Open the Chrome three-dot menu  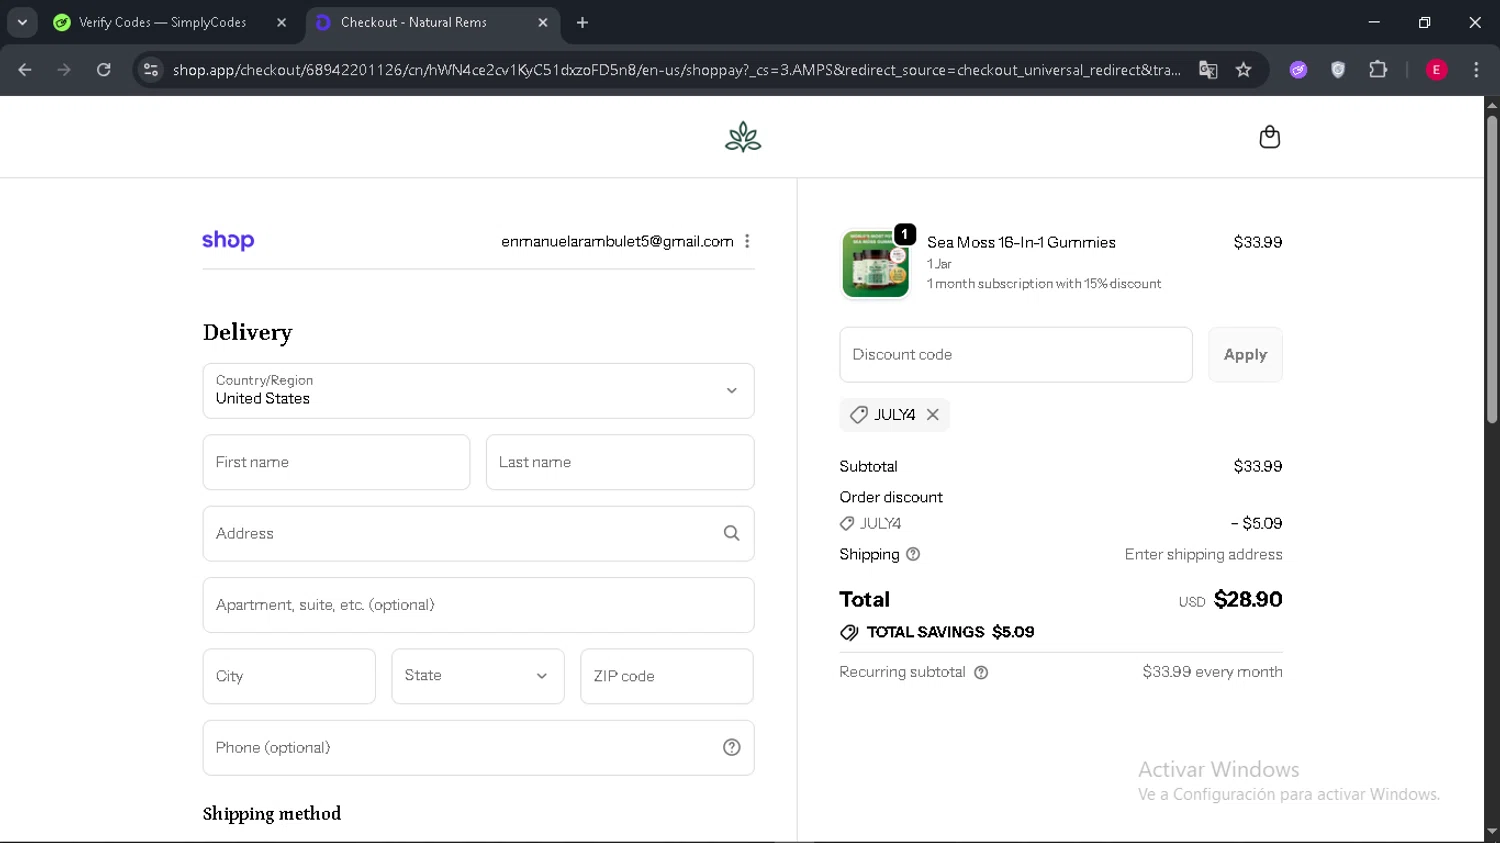(1476, 70)
